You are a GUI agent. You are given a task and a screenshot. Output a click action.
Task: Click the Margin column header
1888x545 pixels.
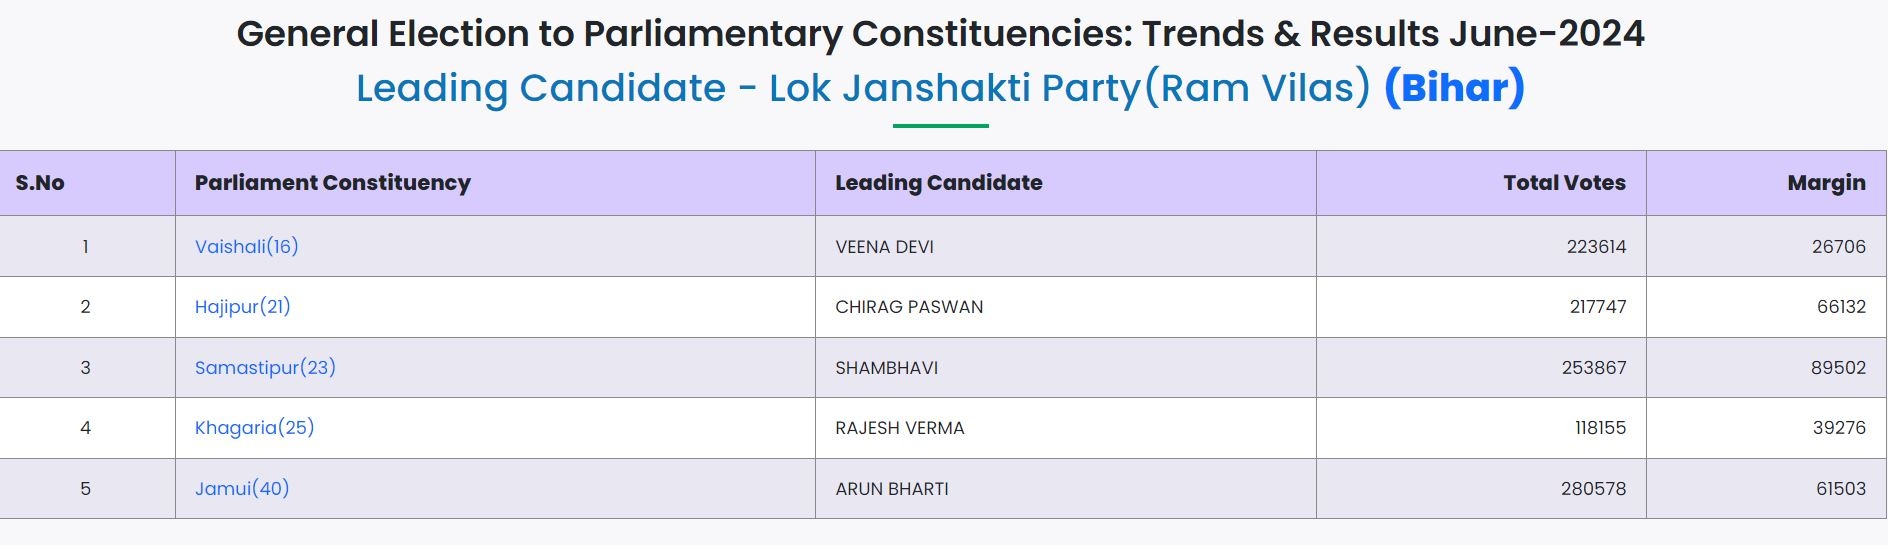pyautogui.click(x=1826, y=183)
